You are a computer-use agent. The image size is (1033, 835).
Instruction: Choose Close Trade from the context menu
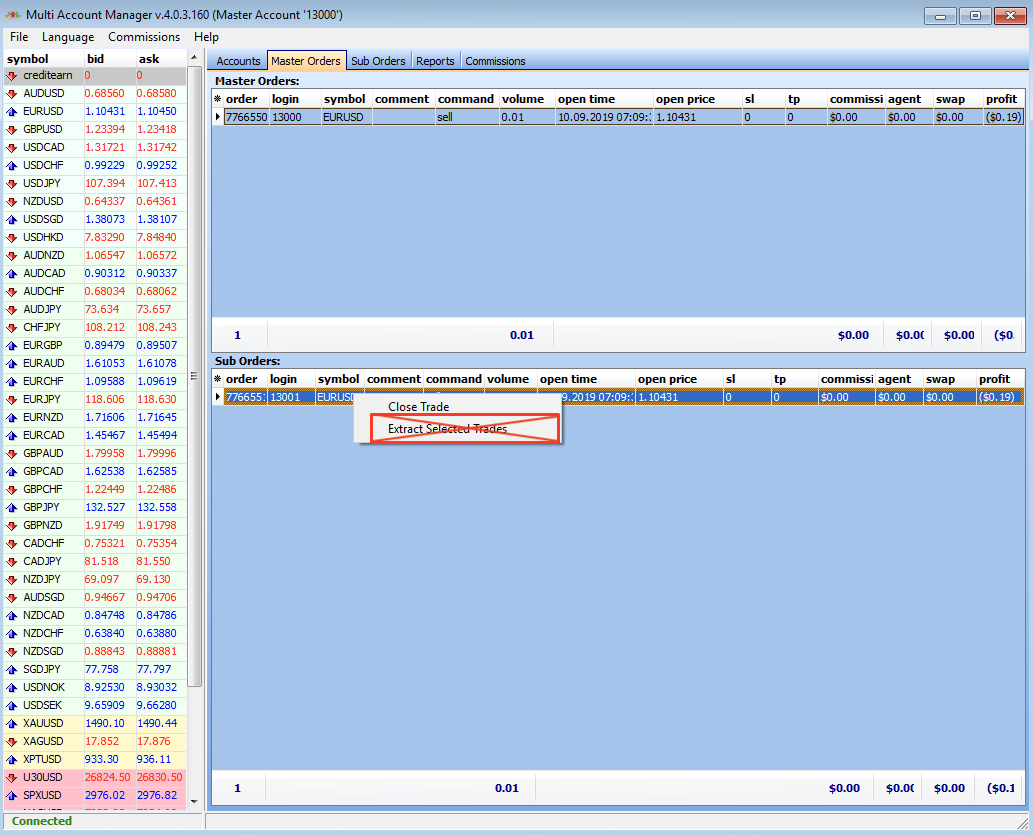[x=418, y=407]
